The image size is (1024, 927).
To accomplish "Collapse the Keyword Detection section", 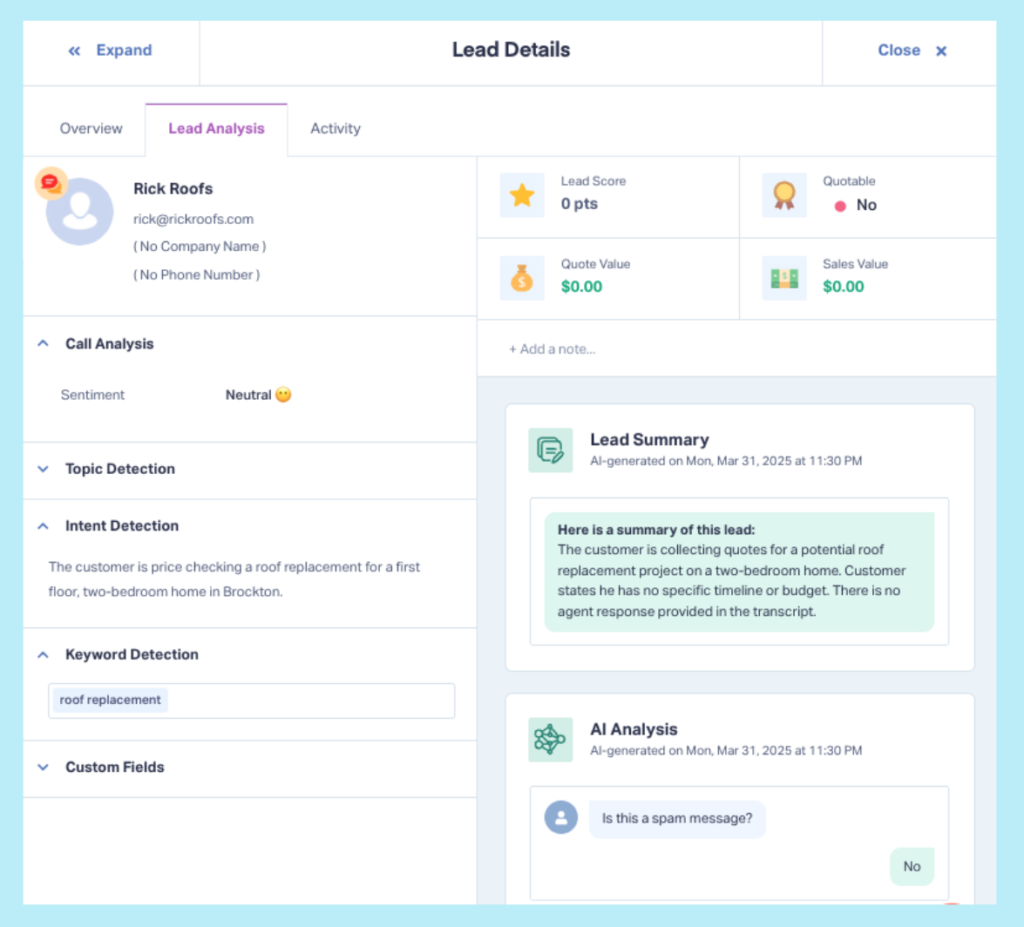I will point(42,654).
